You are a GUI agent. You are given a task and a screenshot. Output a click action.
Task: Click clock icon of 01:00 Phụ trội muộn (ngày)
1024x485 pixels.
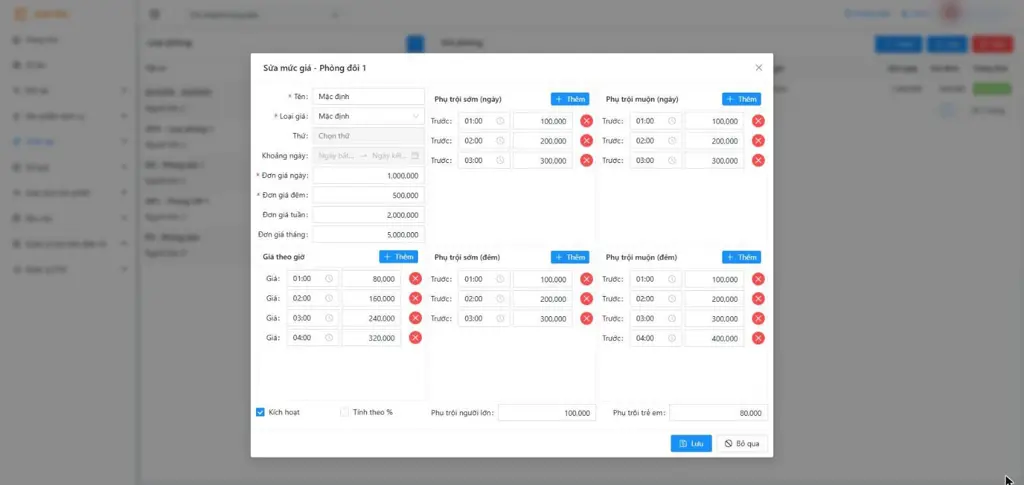pos(672,121)
